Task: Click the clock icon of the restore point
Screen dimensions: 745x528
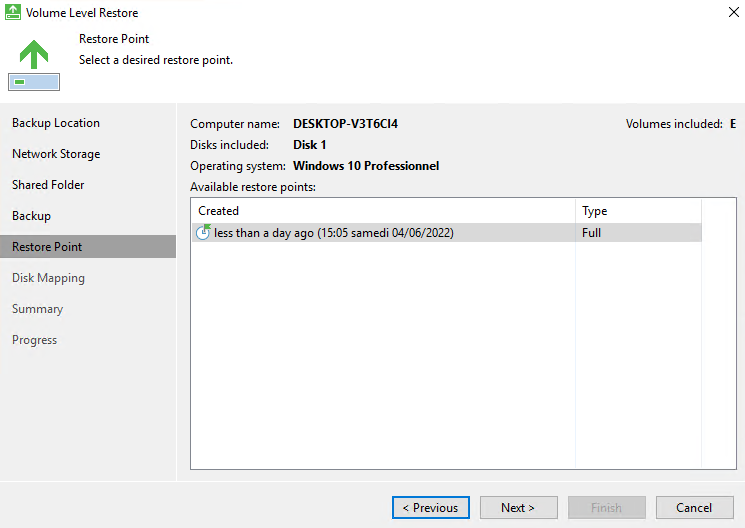Action: point(203,232)
